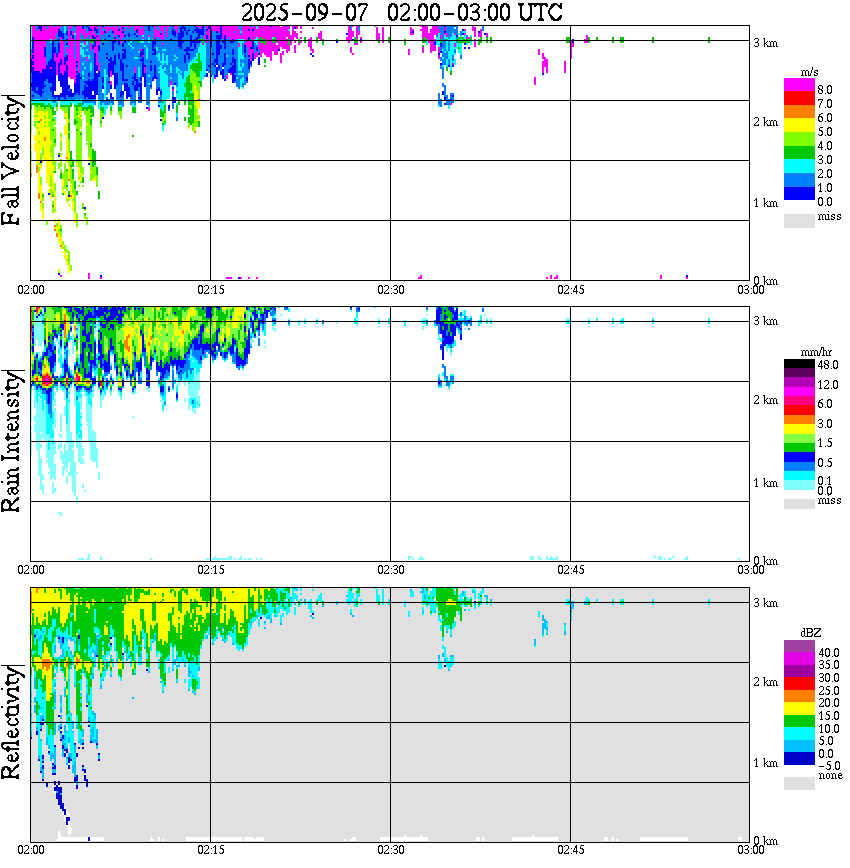Select the top purple swatch above 40.0 dBZ

[799, 646]
